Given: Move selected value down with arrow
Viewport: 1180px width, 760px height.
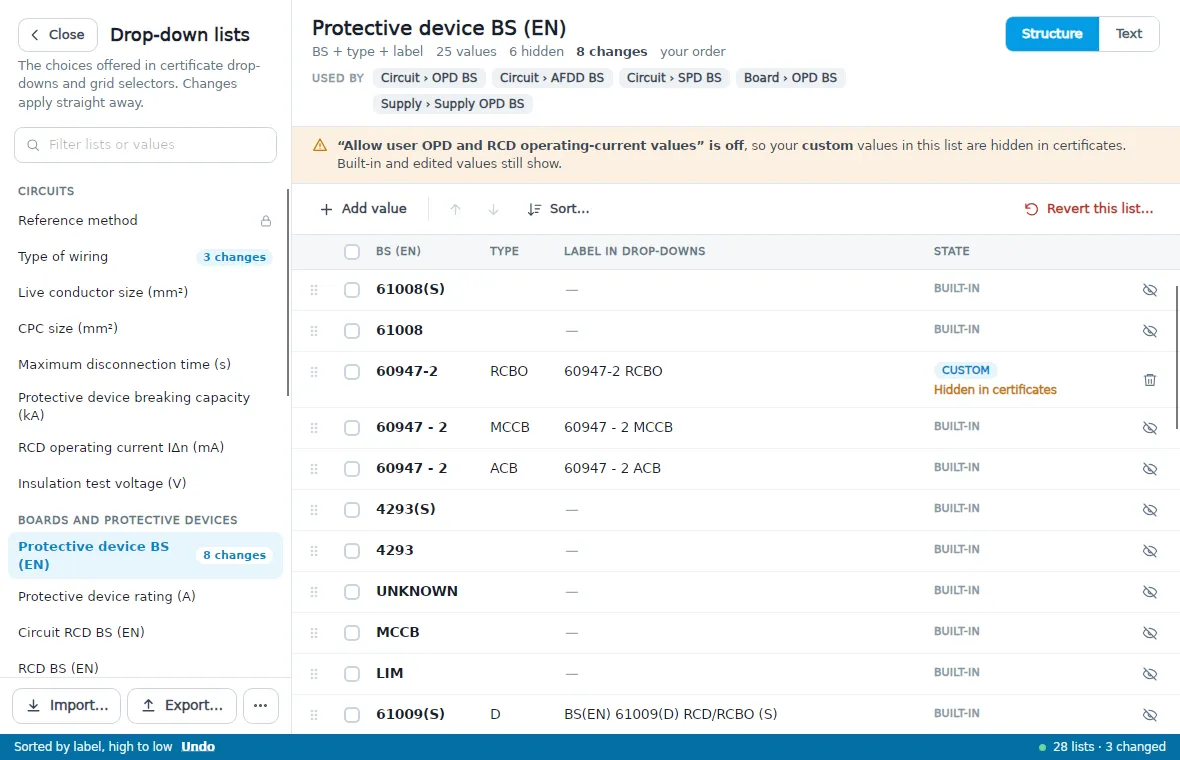Looking at the screenshot, I should (x=493, y=209).
